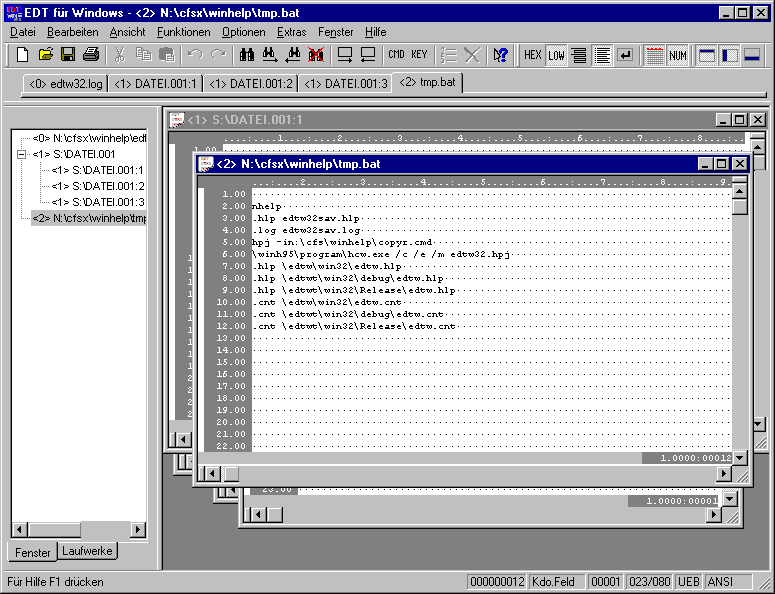Print the document with the printer icon
Viewport: 775px width, 594px height.
[91, 55]
